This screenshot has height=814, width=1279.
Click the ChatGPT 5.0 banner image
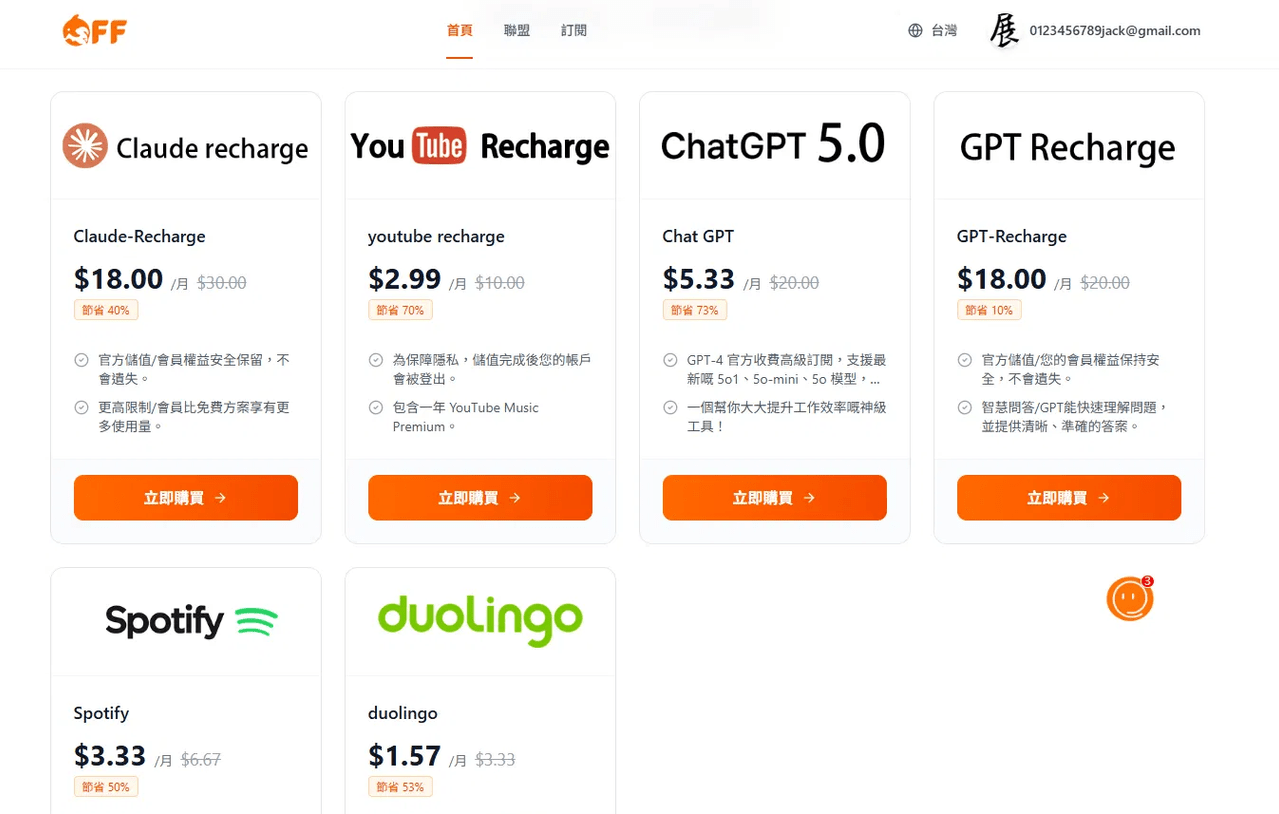(x=774, y=146)
